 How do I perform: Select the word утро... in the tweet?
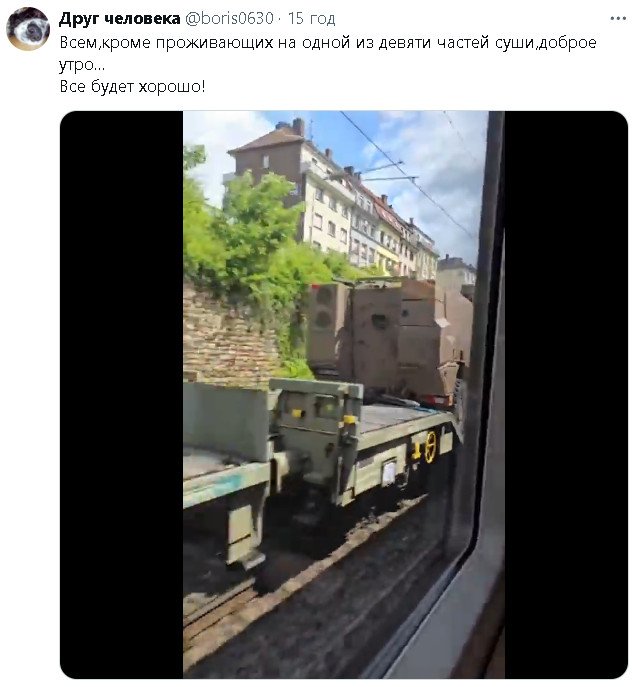pyautogui.click(x=82, y=65)
